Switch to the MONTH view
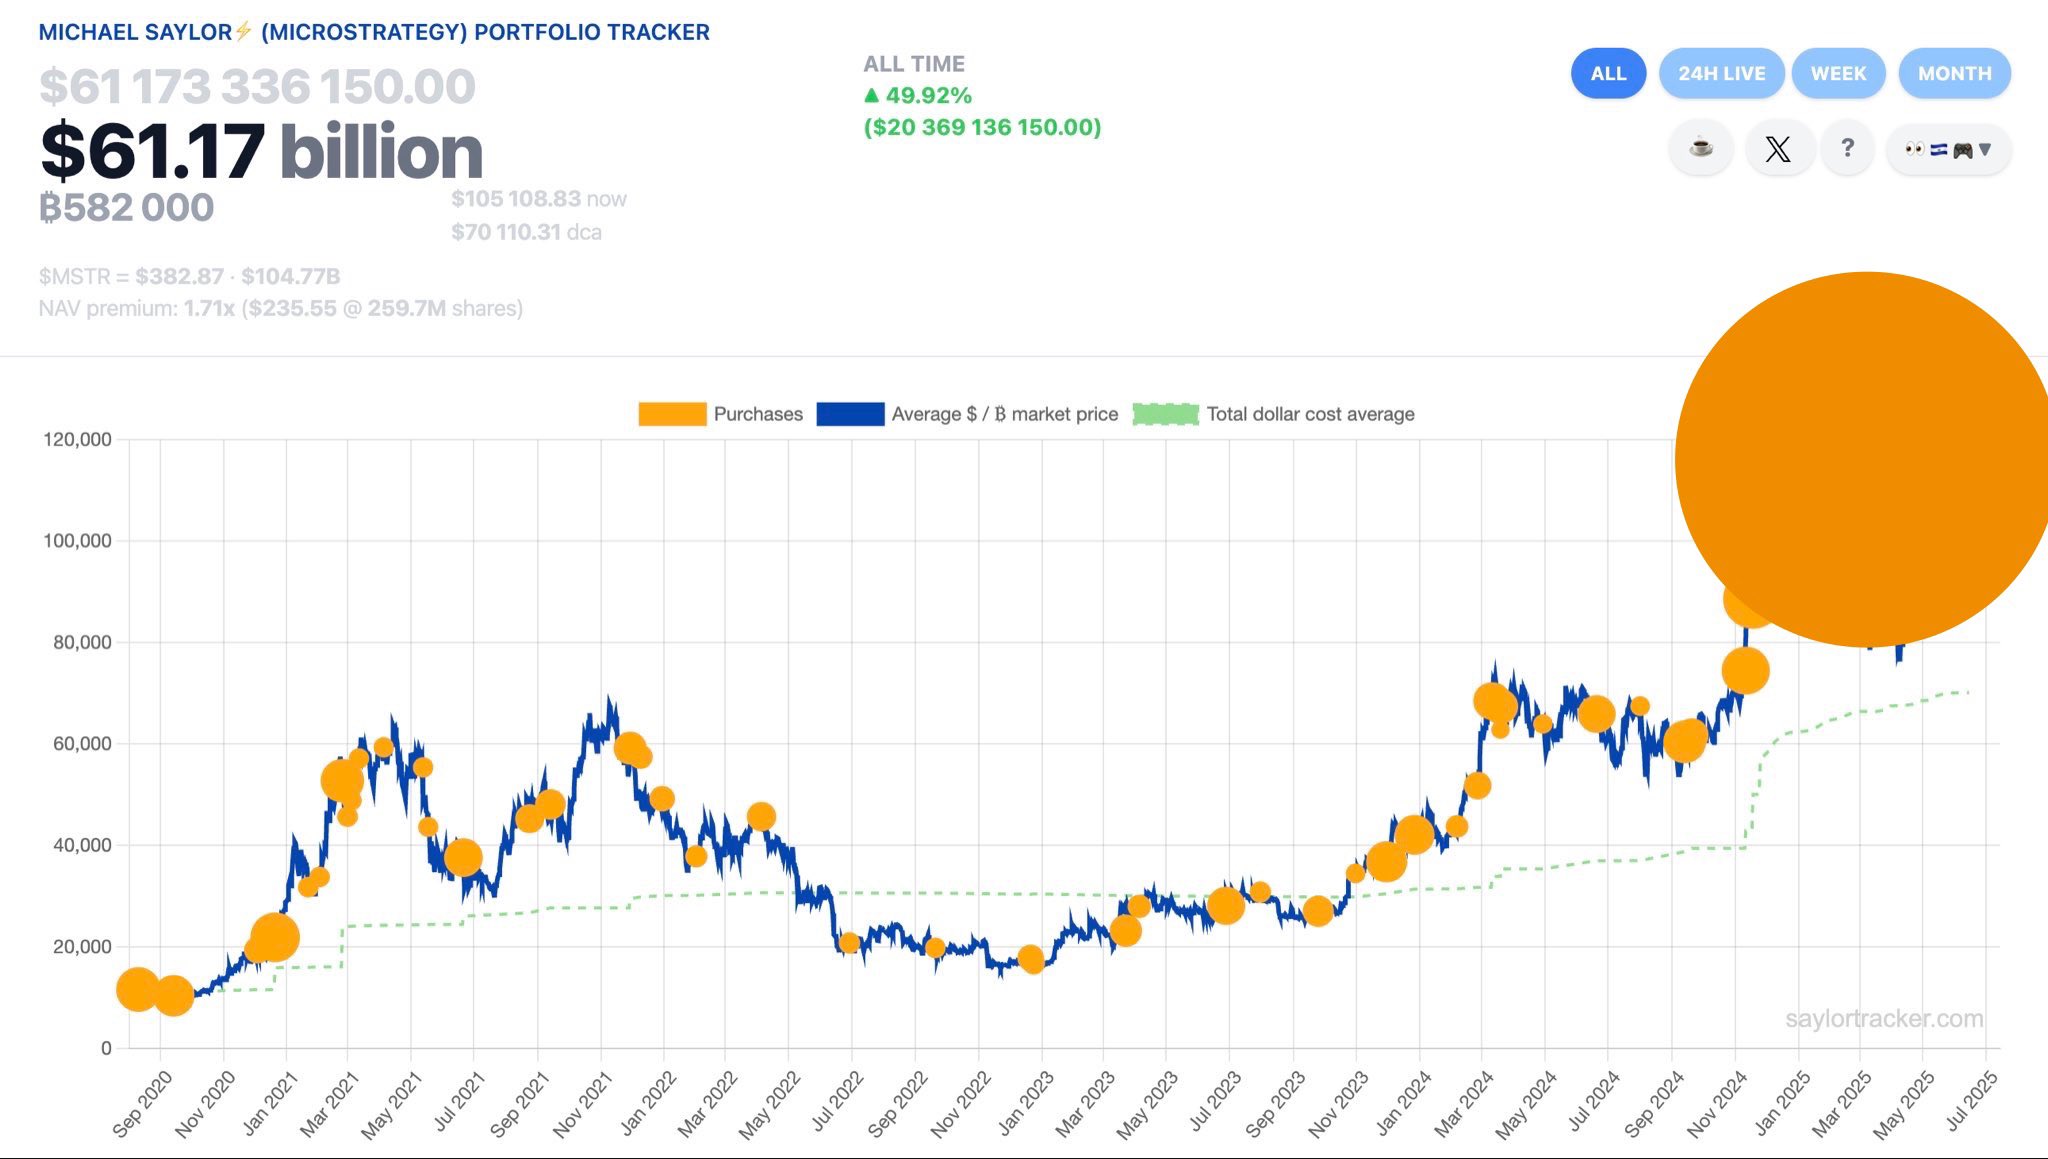 click(1954, 73)
